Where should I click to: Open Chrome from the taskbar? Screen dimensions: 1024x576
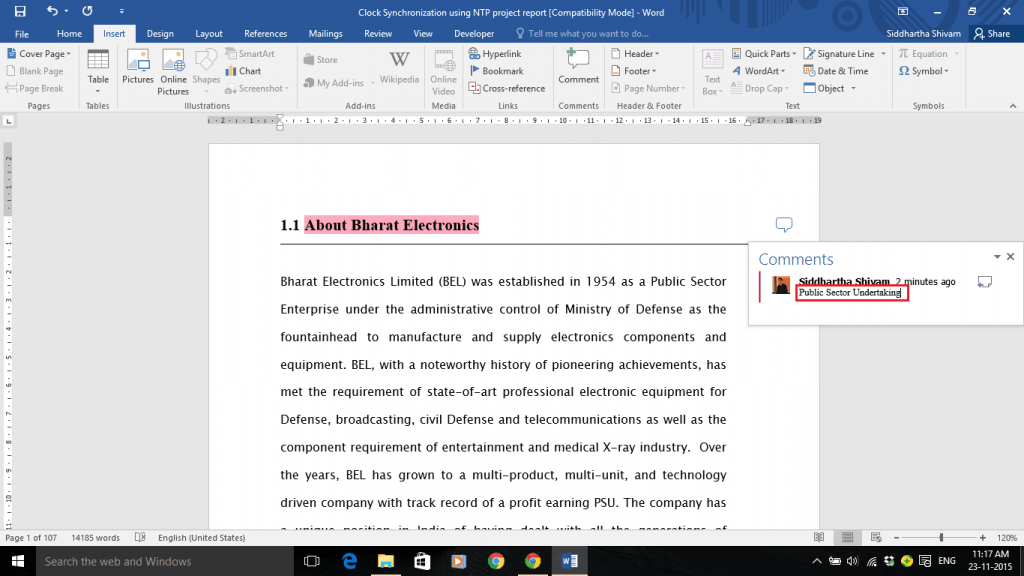coord(533,561)
